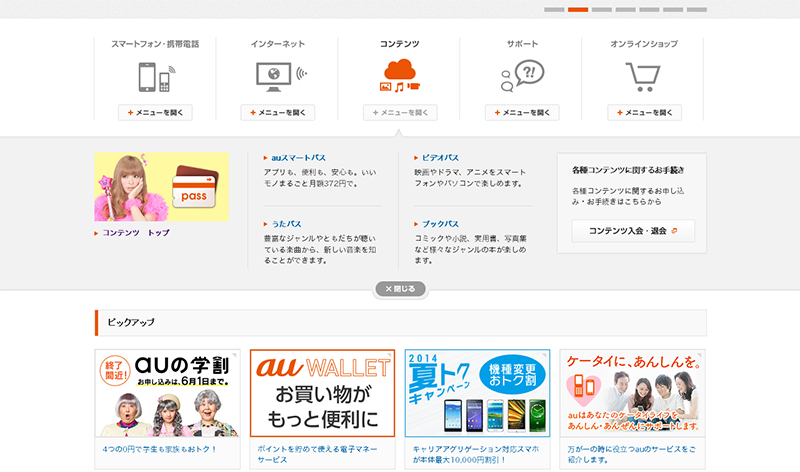The width and height of the screenshot is (800, 472).
Task: Select the サポート menu heading
Action: [522, 44]
